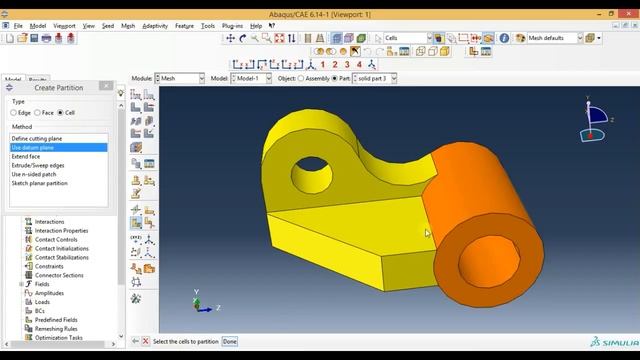Open the File menu

tap(18, 26)
